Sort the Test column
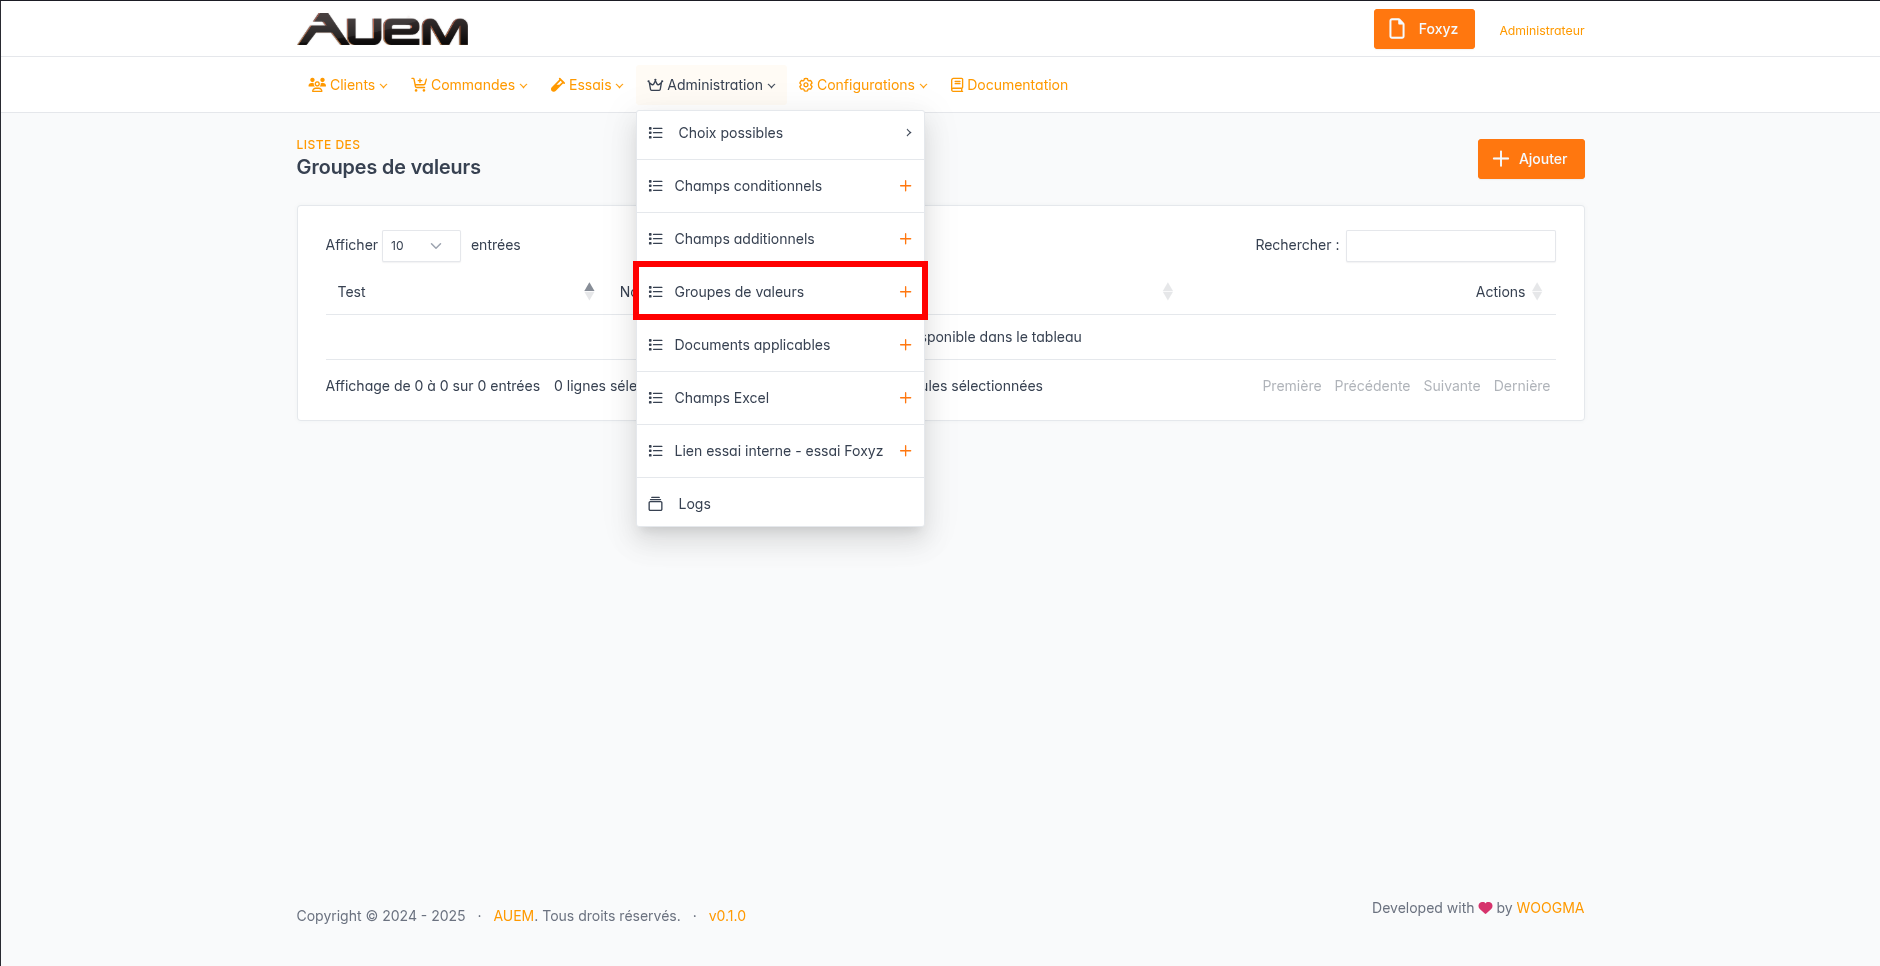1880x966 pixels. pyautogui.click(x=589, y=291)
